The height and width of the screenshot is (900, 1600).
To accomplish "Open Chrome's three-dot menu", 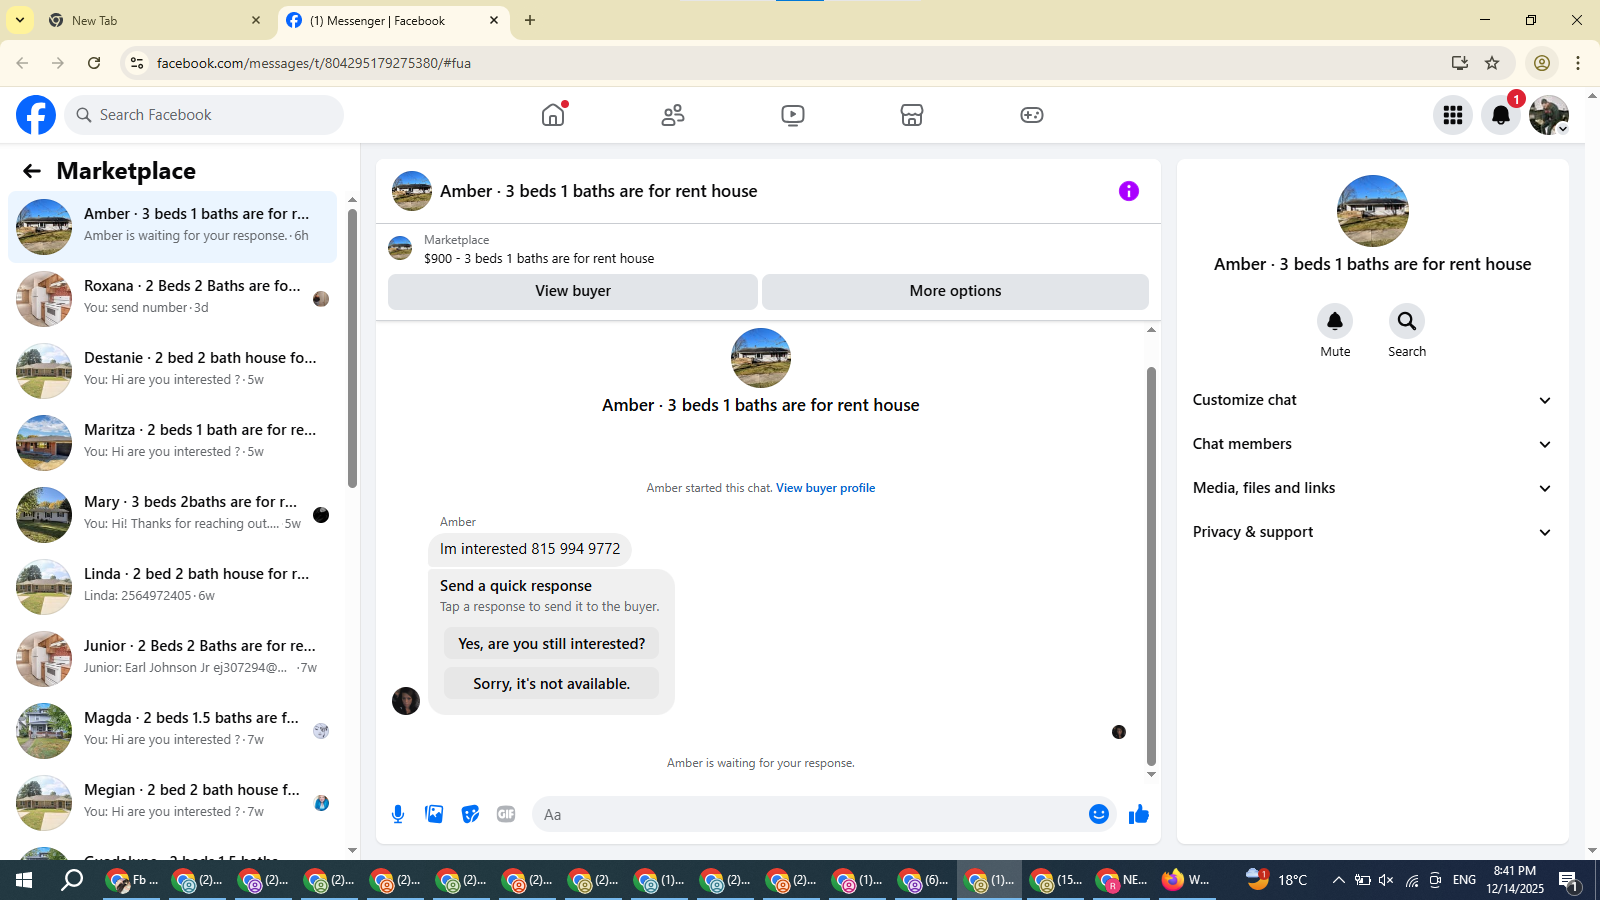I will click(x=1578, y=63).
